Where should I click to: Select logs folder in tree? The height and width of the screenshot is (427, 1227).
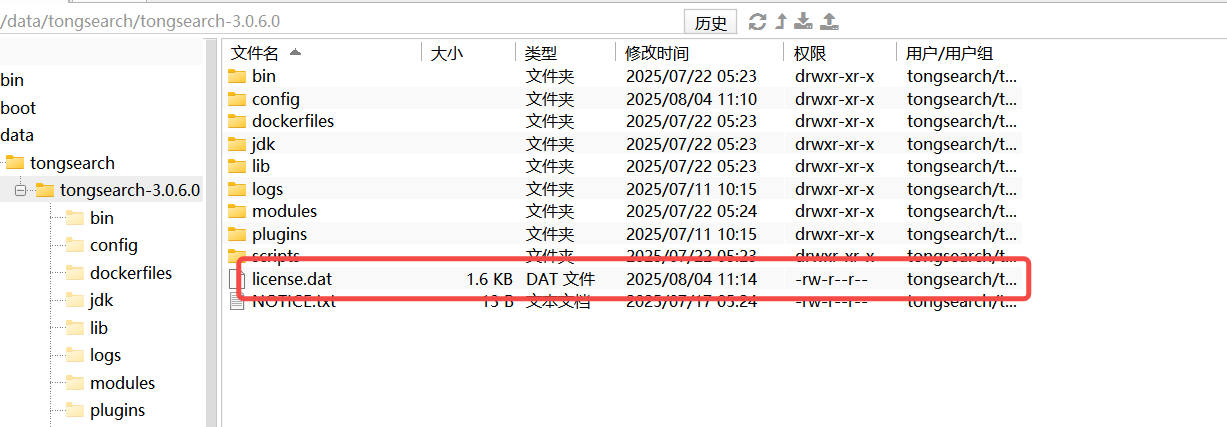105,355
